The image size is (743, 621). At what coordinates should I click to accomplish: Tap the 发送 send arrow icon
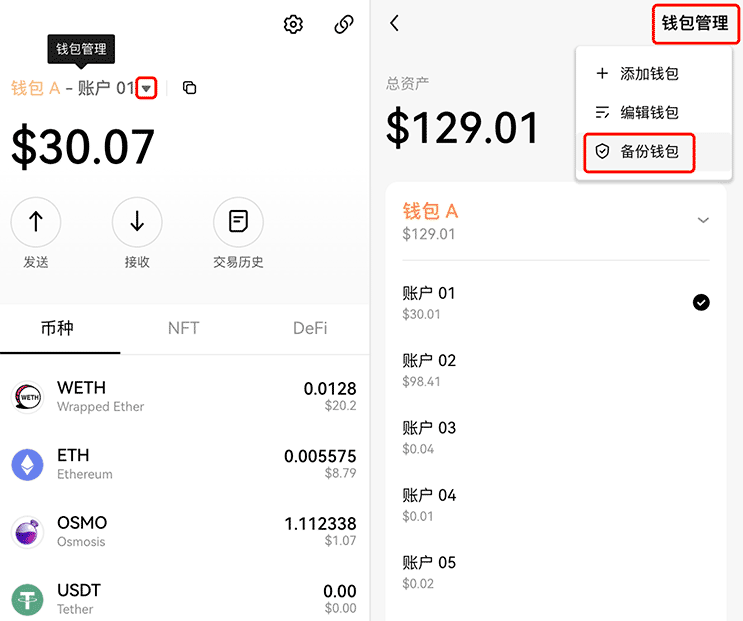(36, 222)
